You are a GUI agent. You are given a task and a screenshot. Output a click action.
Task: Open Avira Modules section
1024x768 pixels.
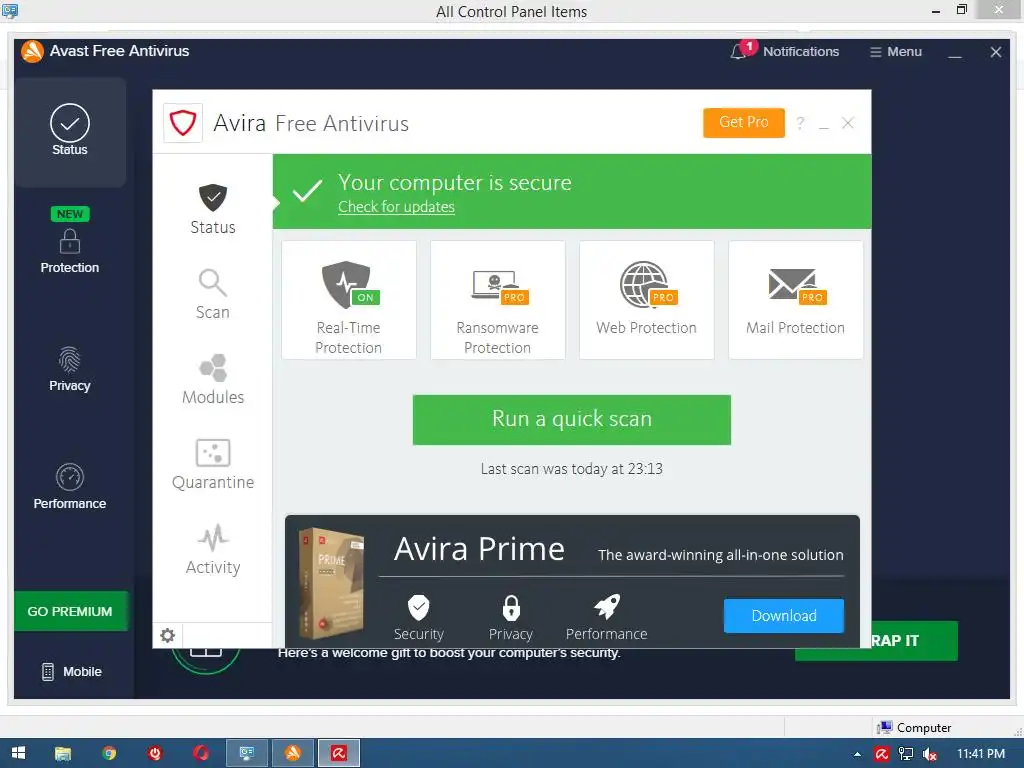[x=213, y=379]
